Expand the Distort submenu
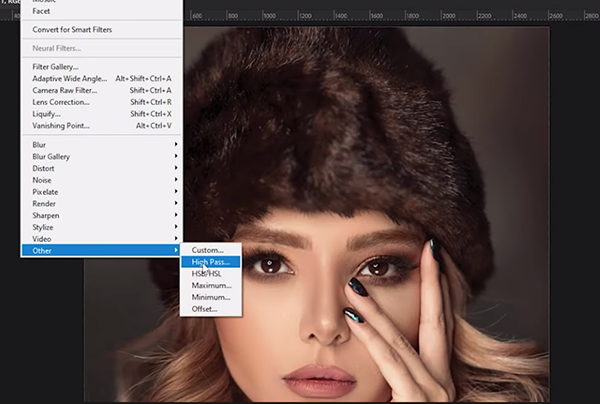Image resolution: width=600 pixels, height=404 pixels. click(101, 168)
